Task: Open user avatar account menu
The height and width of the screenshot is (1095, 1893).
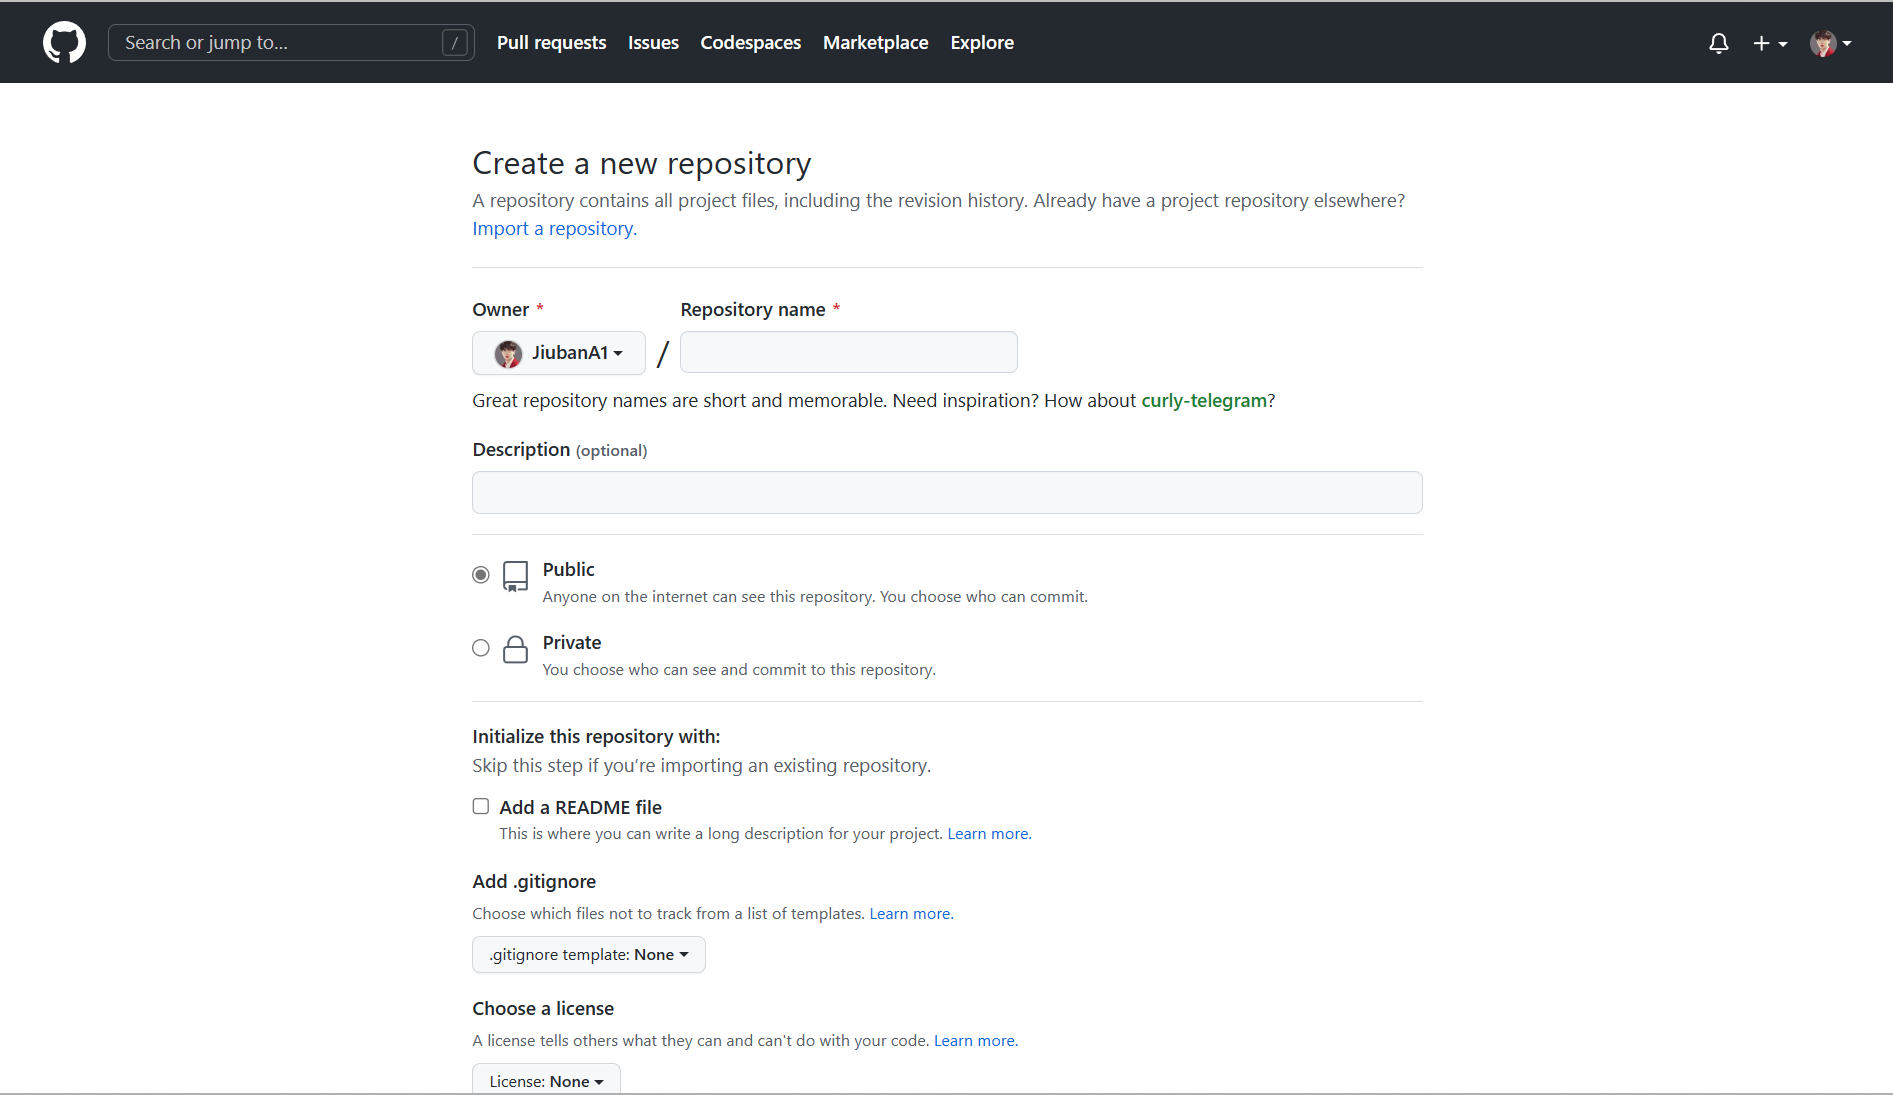Action: pyautogui.click(x=1830, y=43)
